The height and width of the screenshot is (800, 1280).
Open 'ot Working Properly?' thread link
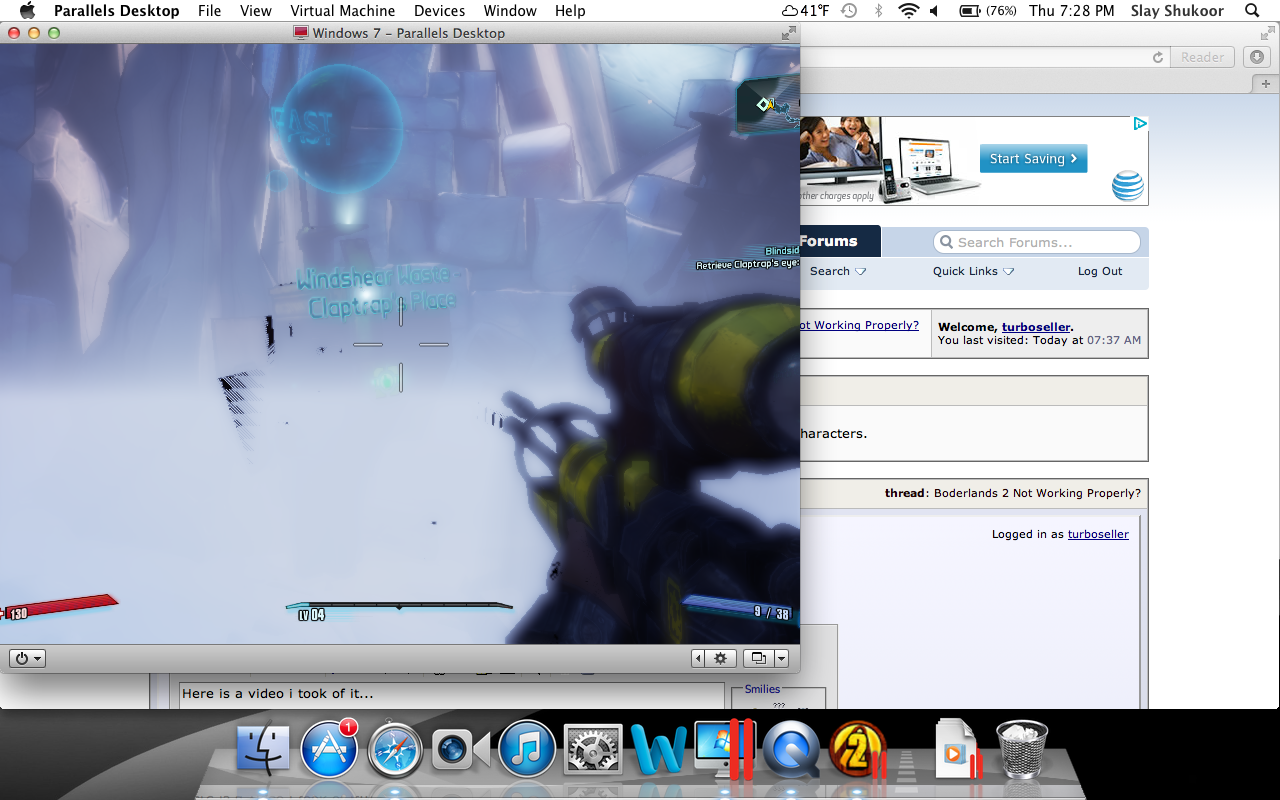pos(859,325)
